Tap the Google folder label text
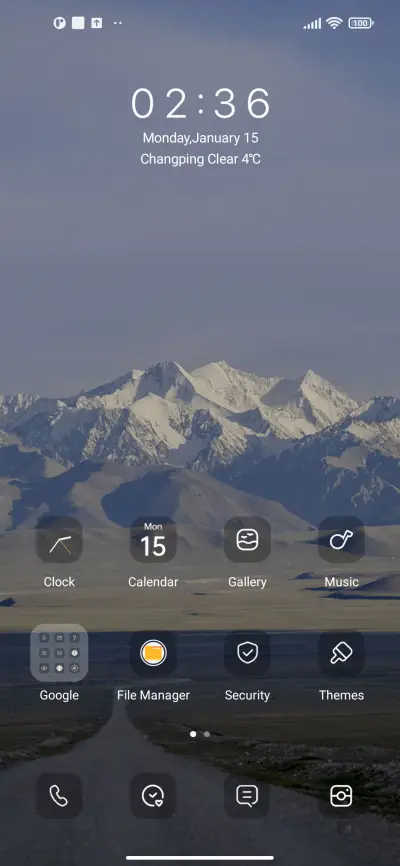This screenshot has height=866, width=400. pyautogui.click(x=59, y=695)
